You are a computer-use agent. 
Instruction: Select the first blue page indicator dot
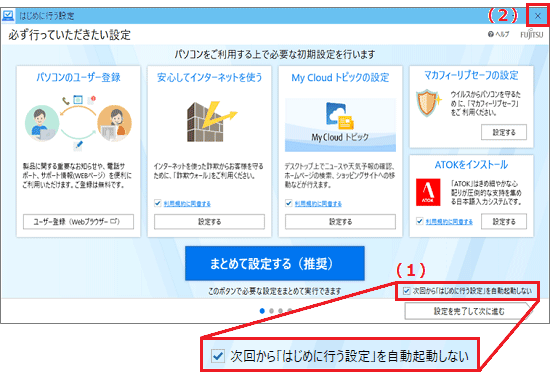(x=262, y=311)
